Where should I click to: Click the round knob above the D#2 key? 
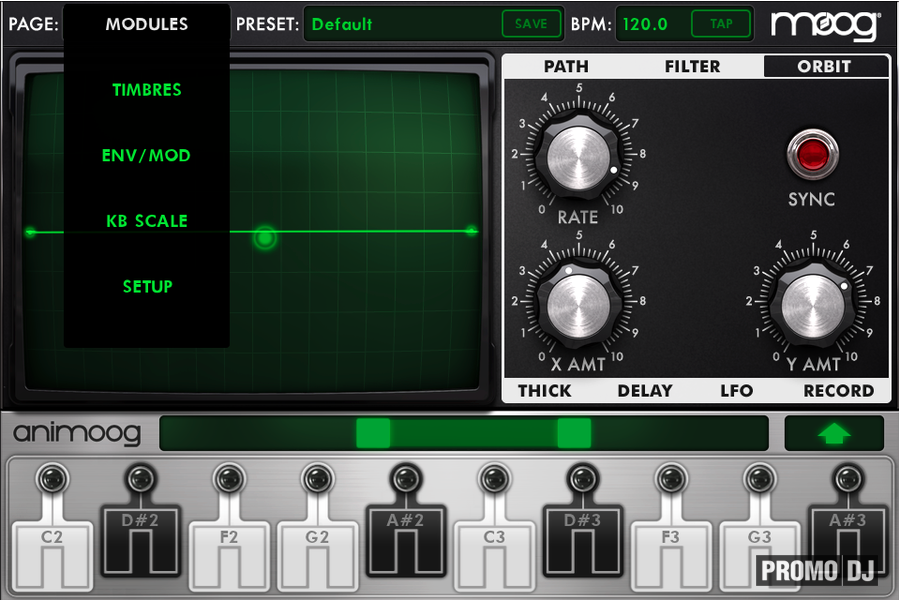click(x=140, y=478)
